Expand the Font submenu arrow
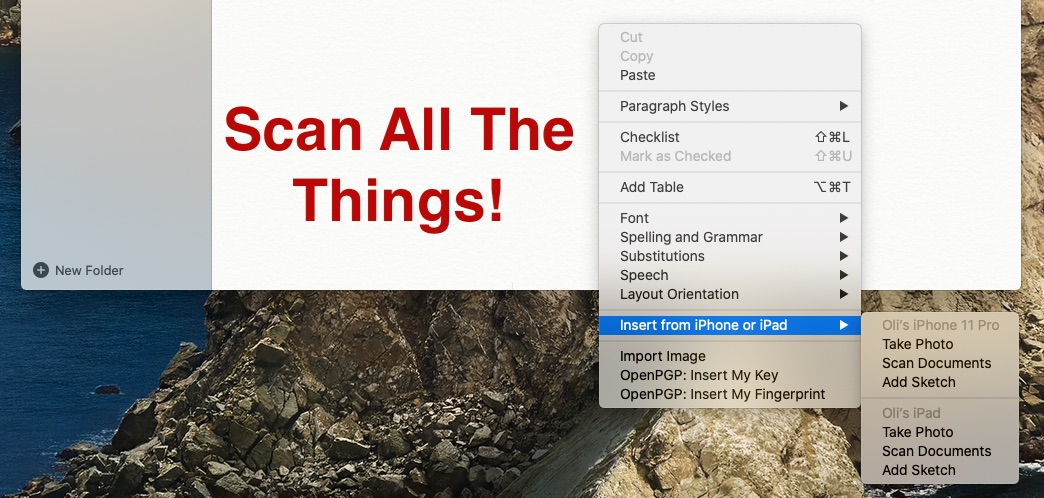The image size is (1044, 498). tap(844, 218)
